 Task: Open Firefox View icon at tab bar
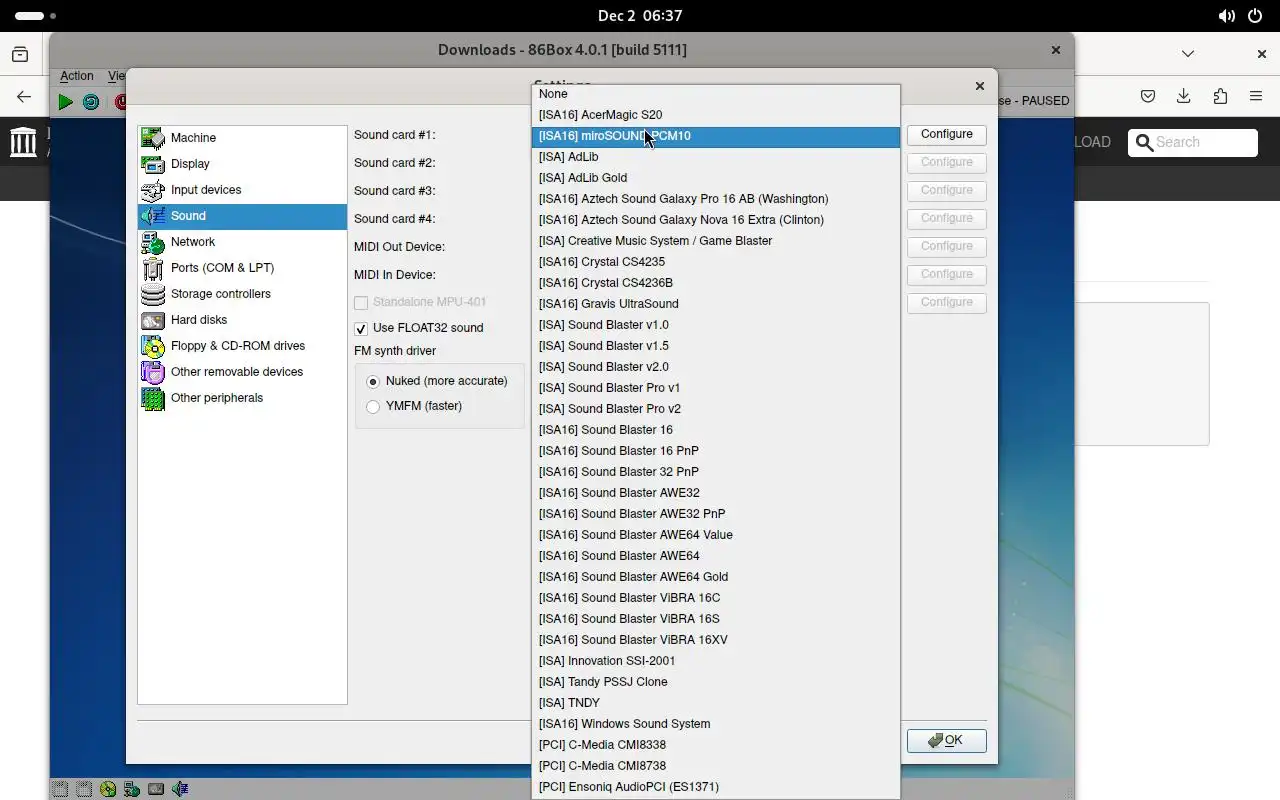(x=20, y=54)
